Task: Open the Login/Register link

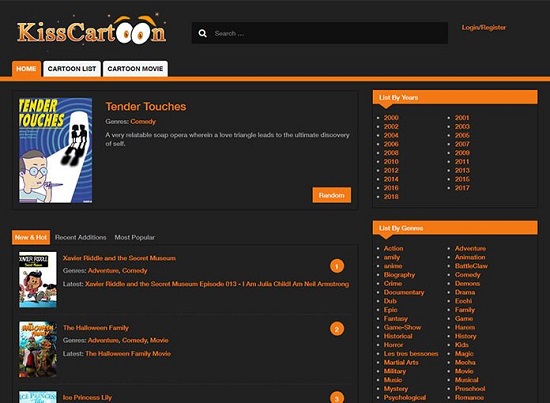Action: [x=483, y=27]
